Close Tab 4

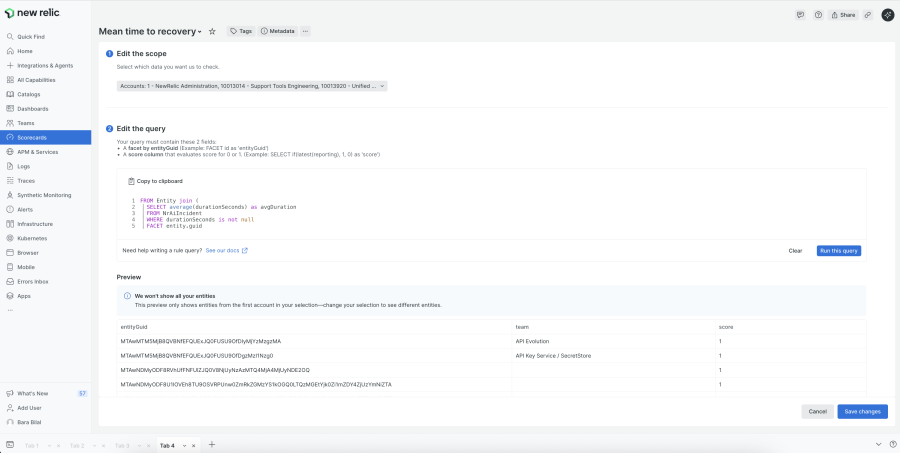click(193, 446)
